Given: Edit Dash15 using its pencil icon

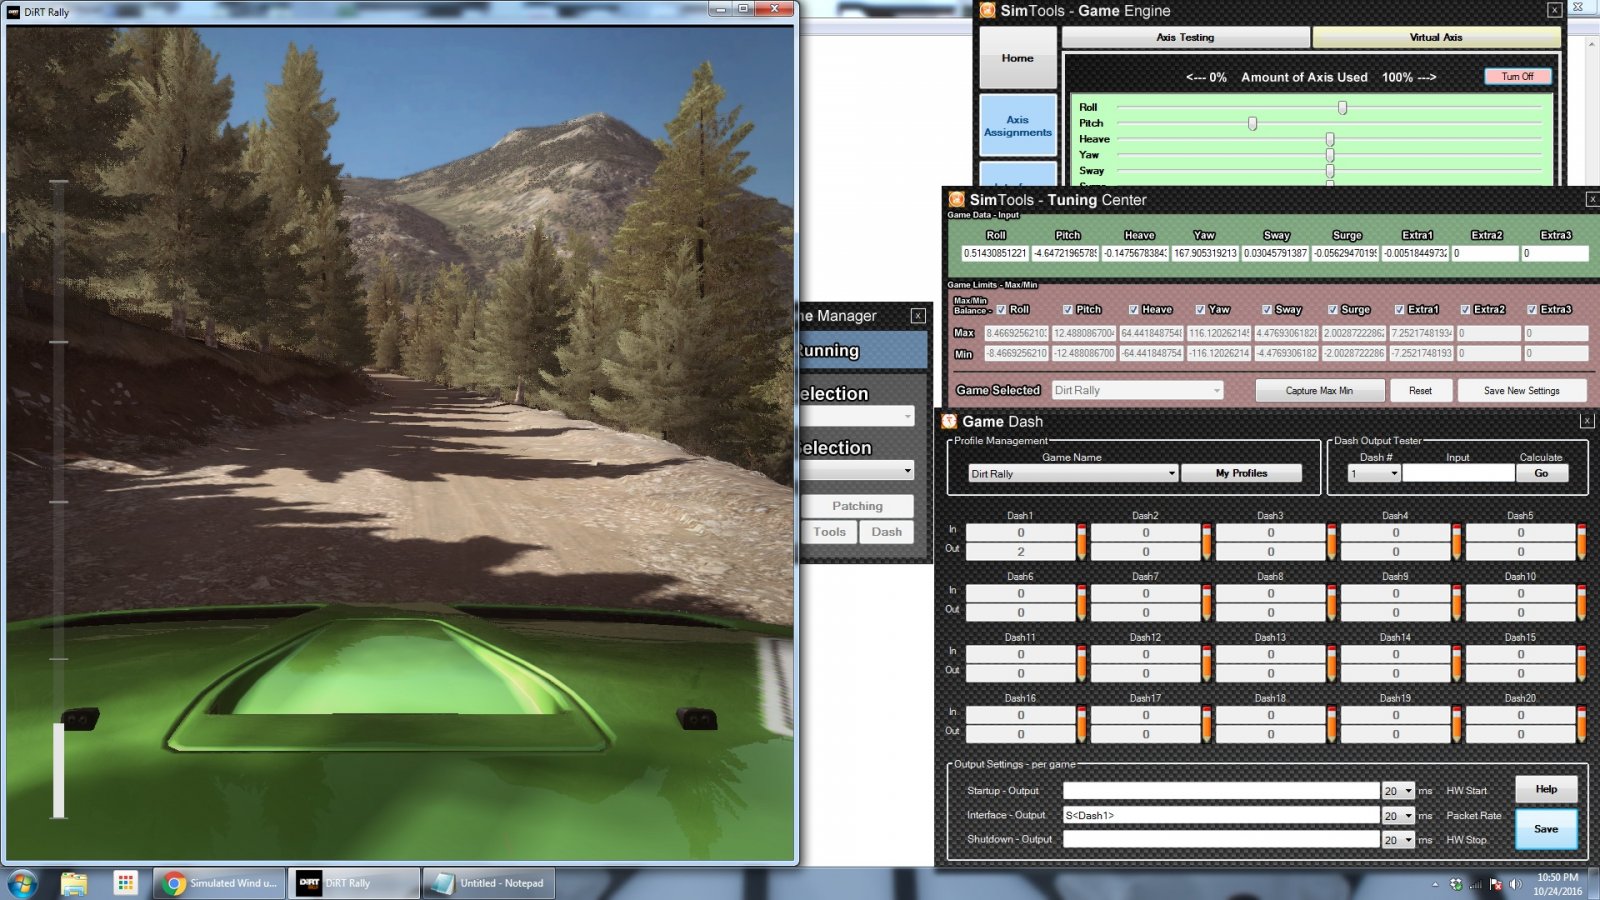Looking at the screenshot, I should (1581, 663).
